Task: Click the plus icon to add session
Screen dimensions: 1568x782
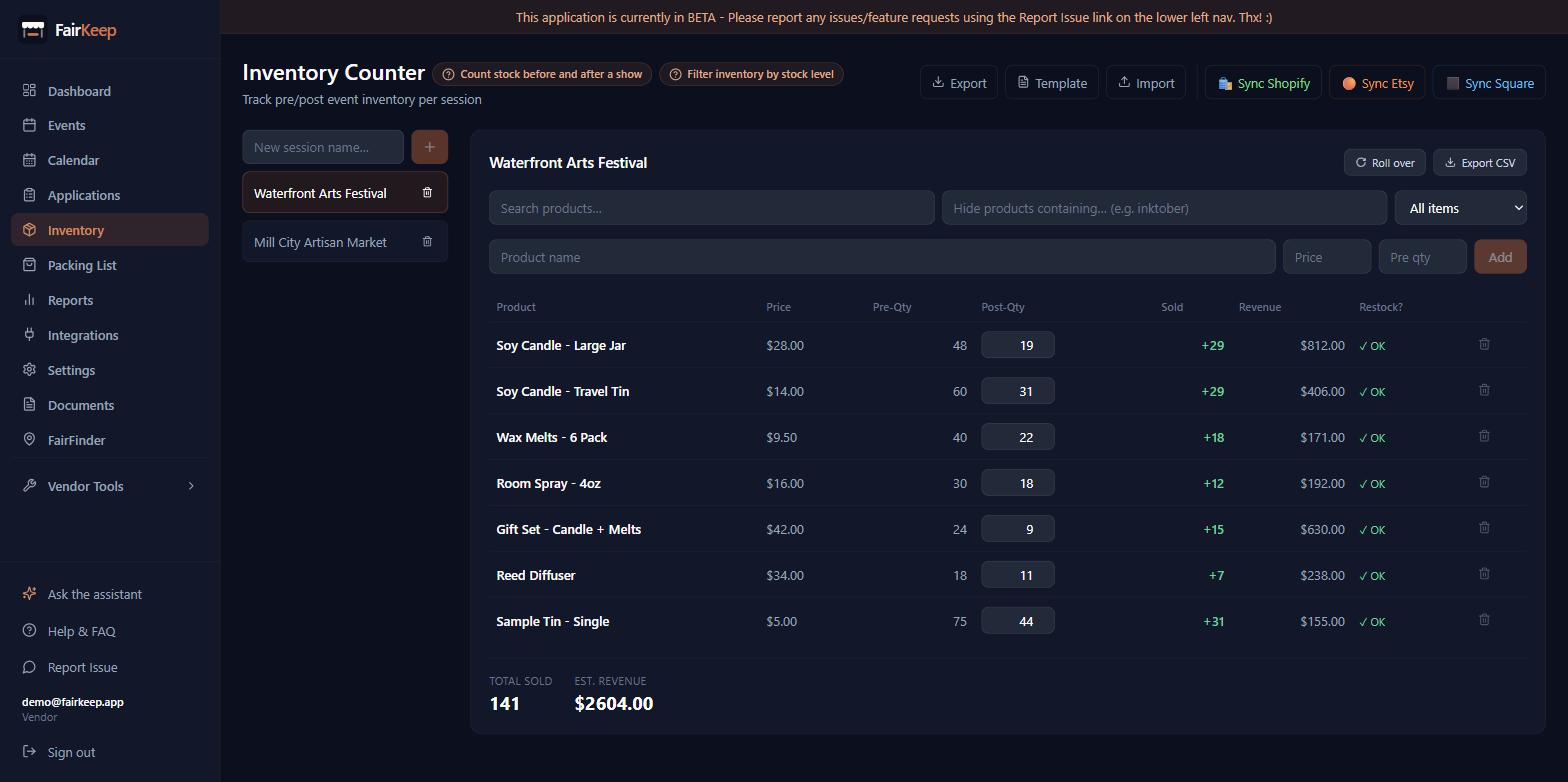Action: pos(429,147)
